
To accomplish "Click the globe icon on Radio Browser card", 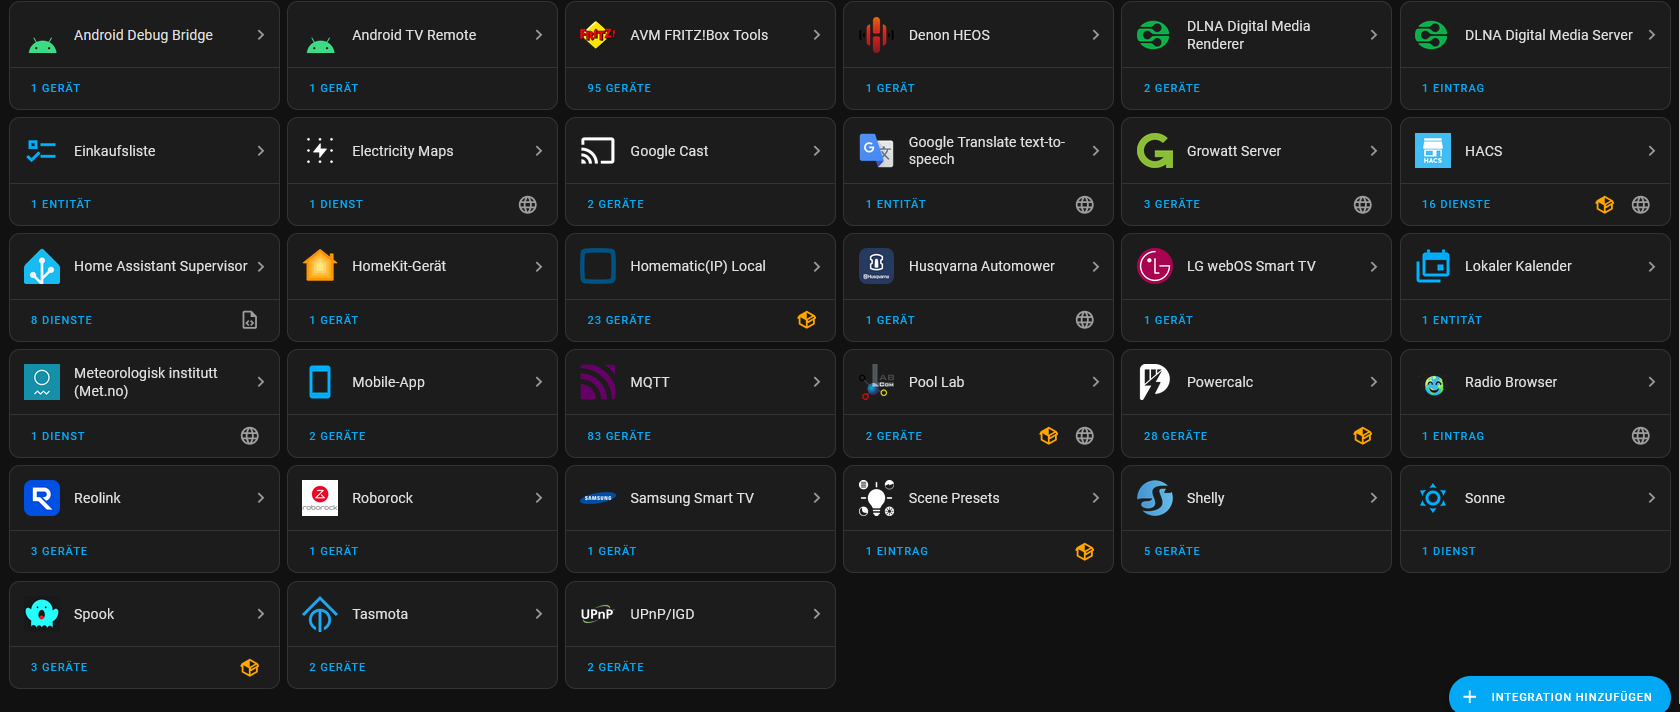I will (1641, 436).
